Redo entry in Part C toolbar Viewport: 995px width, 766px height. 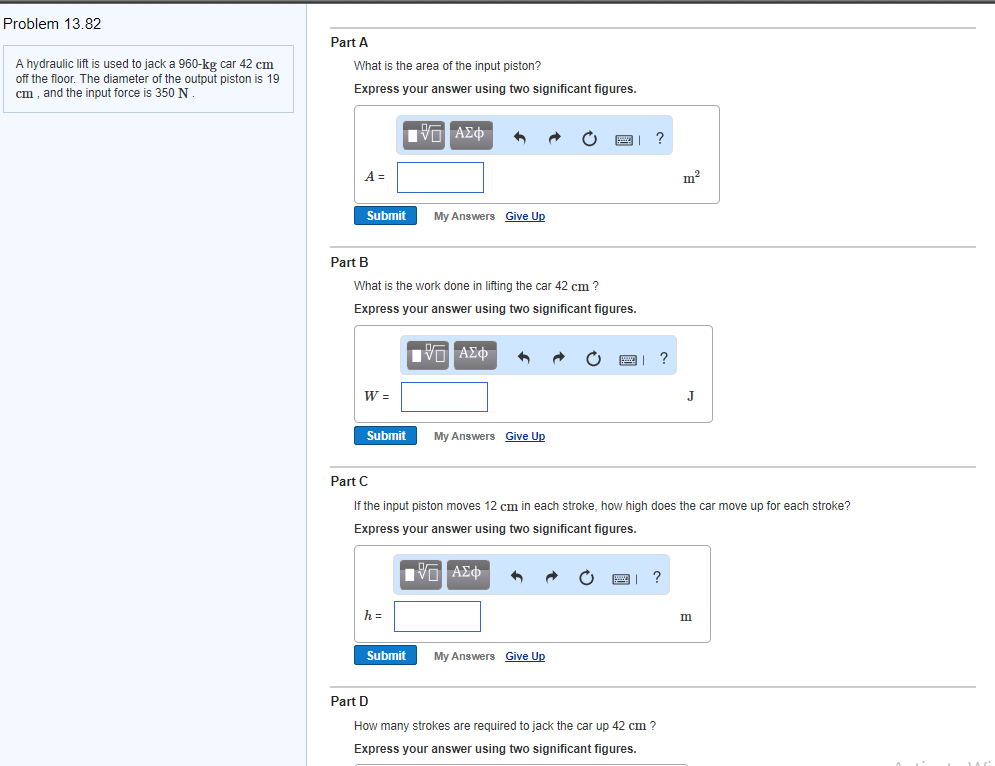point(551,577)
